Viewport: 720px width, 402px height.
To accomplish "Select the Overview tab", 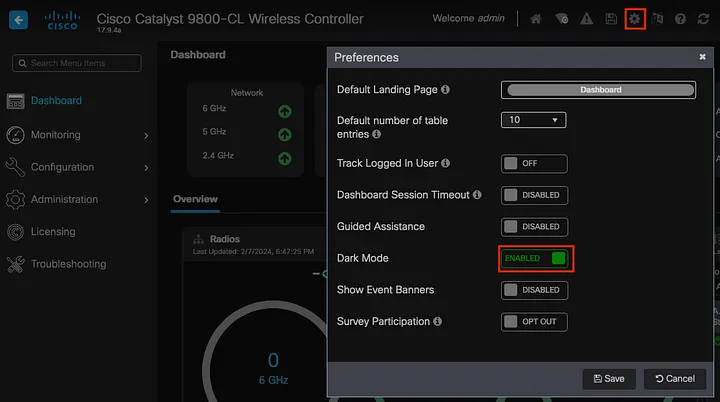I will 195,199.
